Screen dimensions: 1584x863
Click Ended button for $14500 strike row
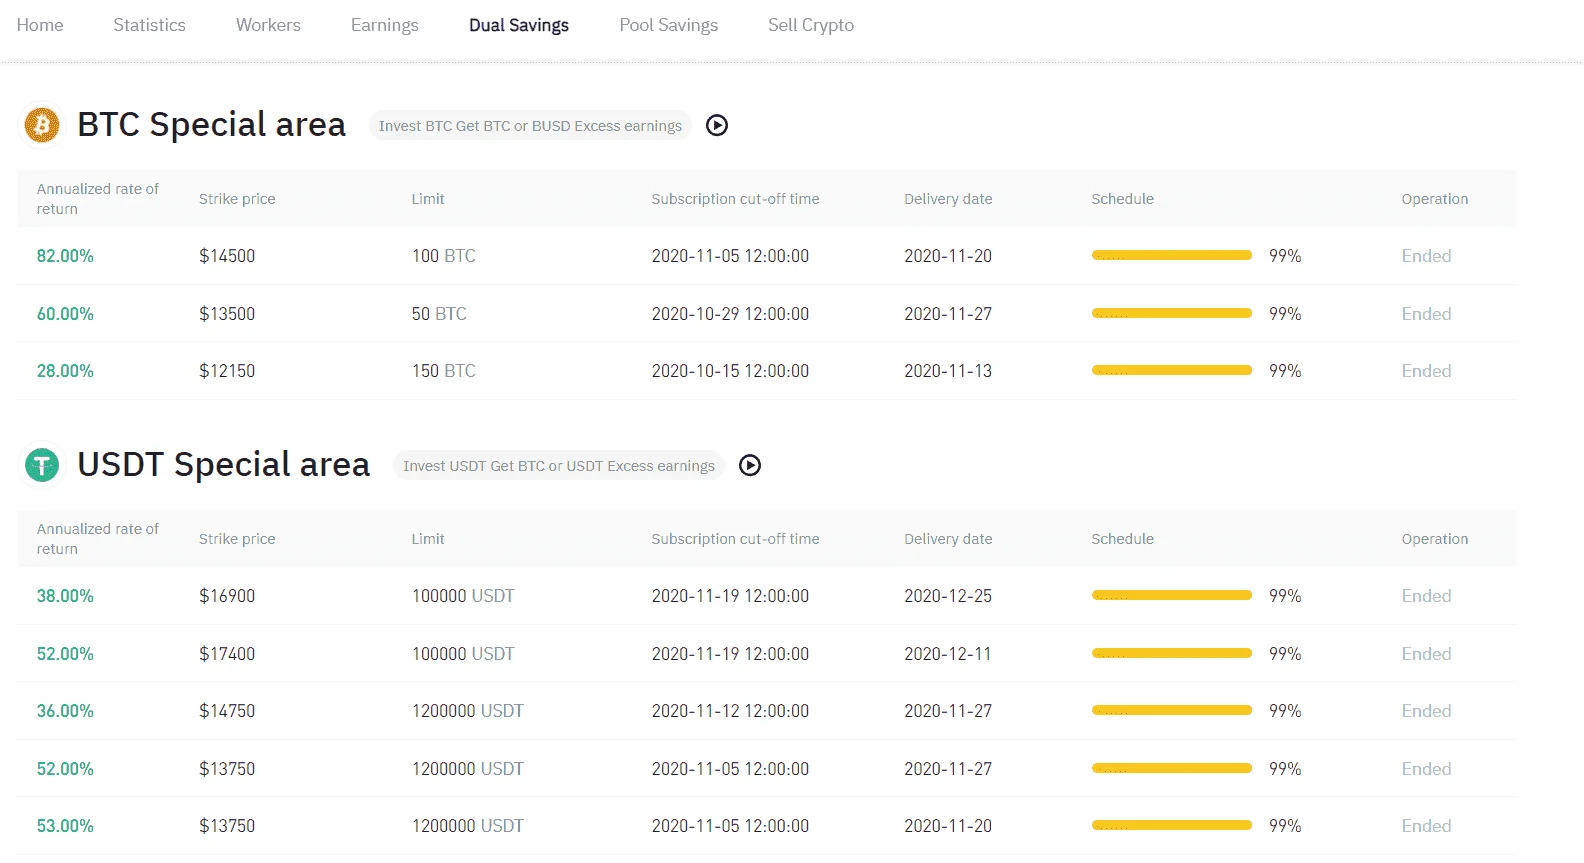(x=1426, y=256)
